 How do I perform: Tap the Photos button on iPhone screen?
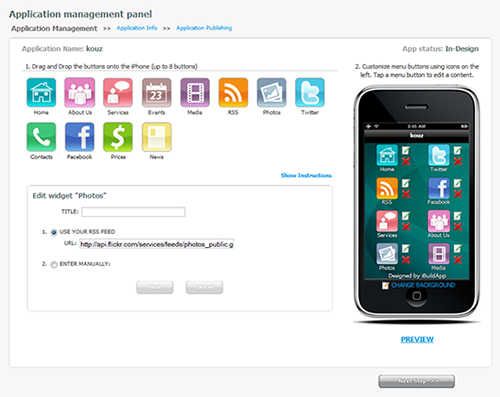tap(387, 254)
